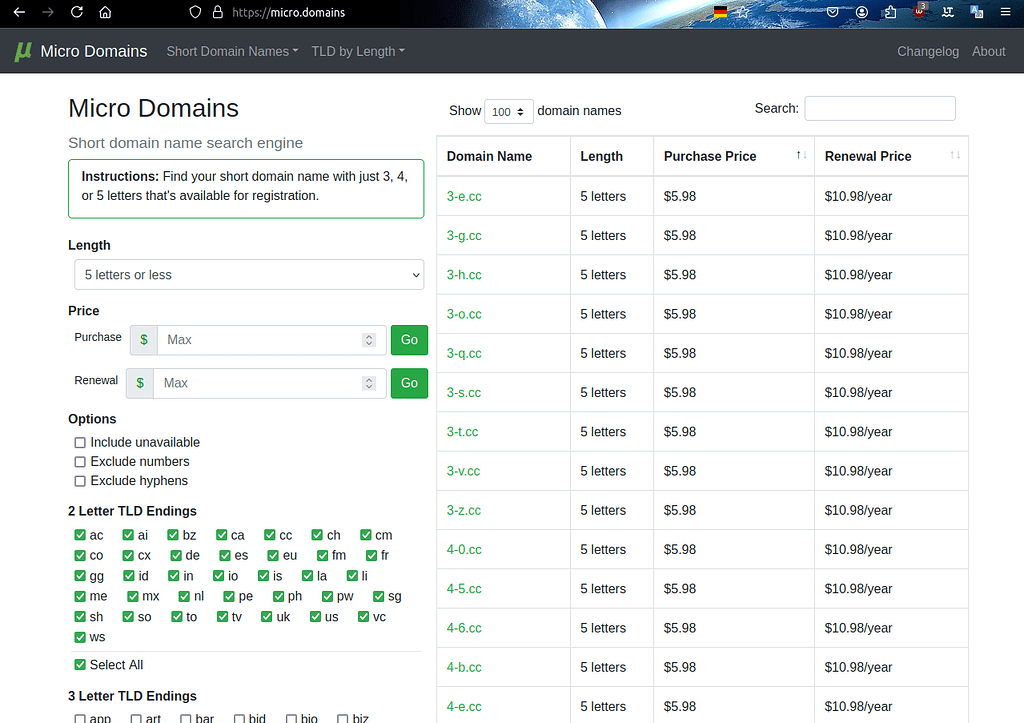Open the Changelog page

coord(928,51)
